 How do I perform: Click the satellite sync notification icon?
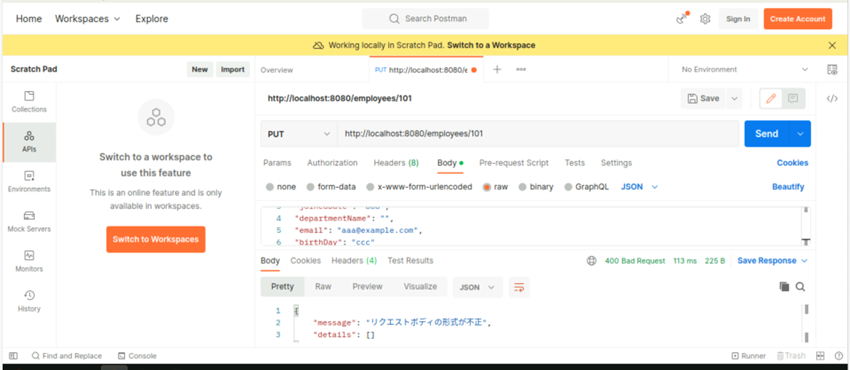(682, 18)
